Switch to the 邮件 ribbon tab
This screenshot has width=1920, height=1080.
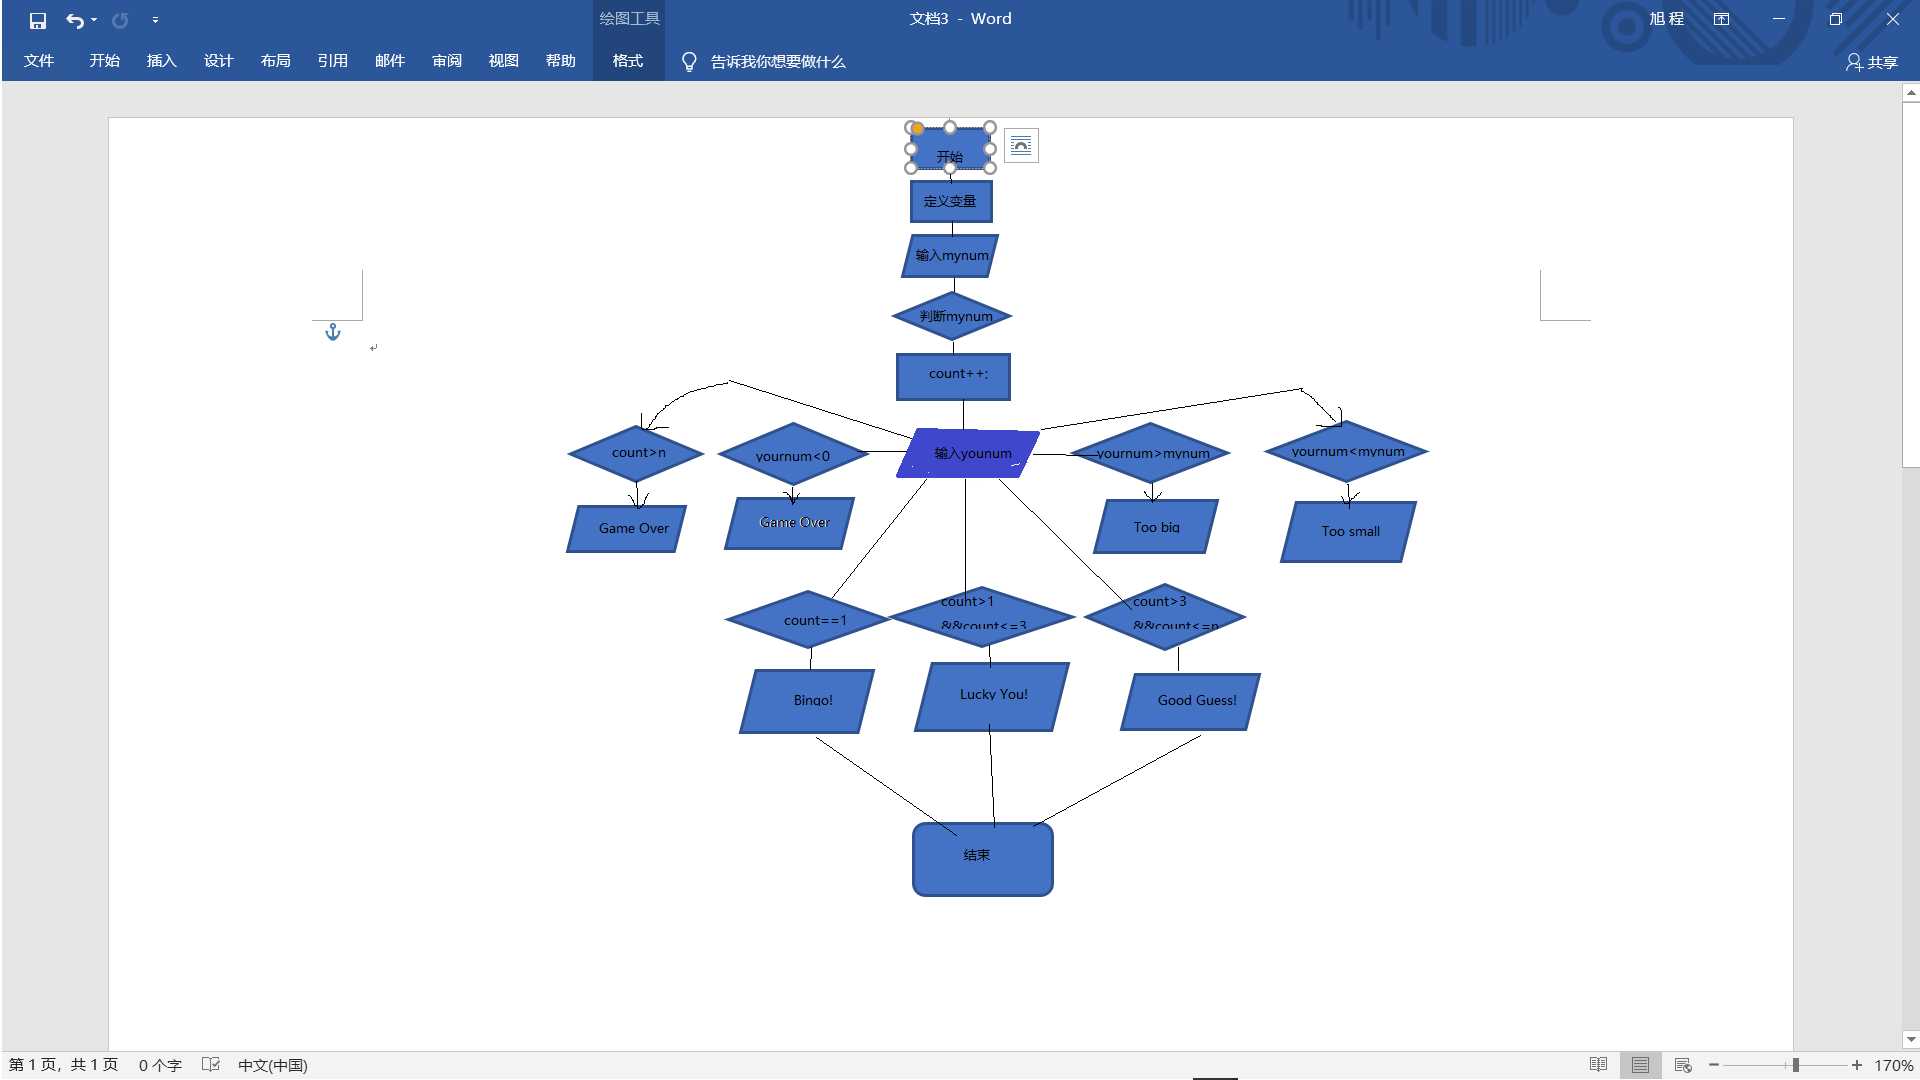pos(389,61)
